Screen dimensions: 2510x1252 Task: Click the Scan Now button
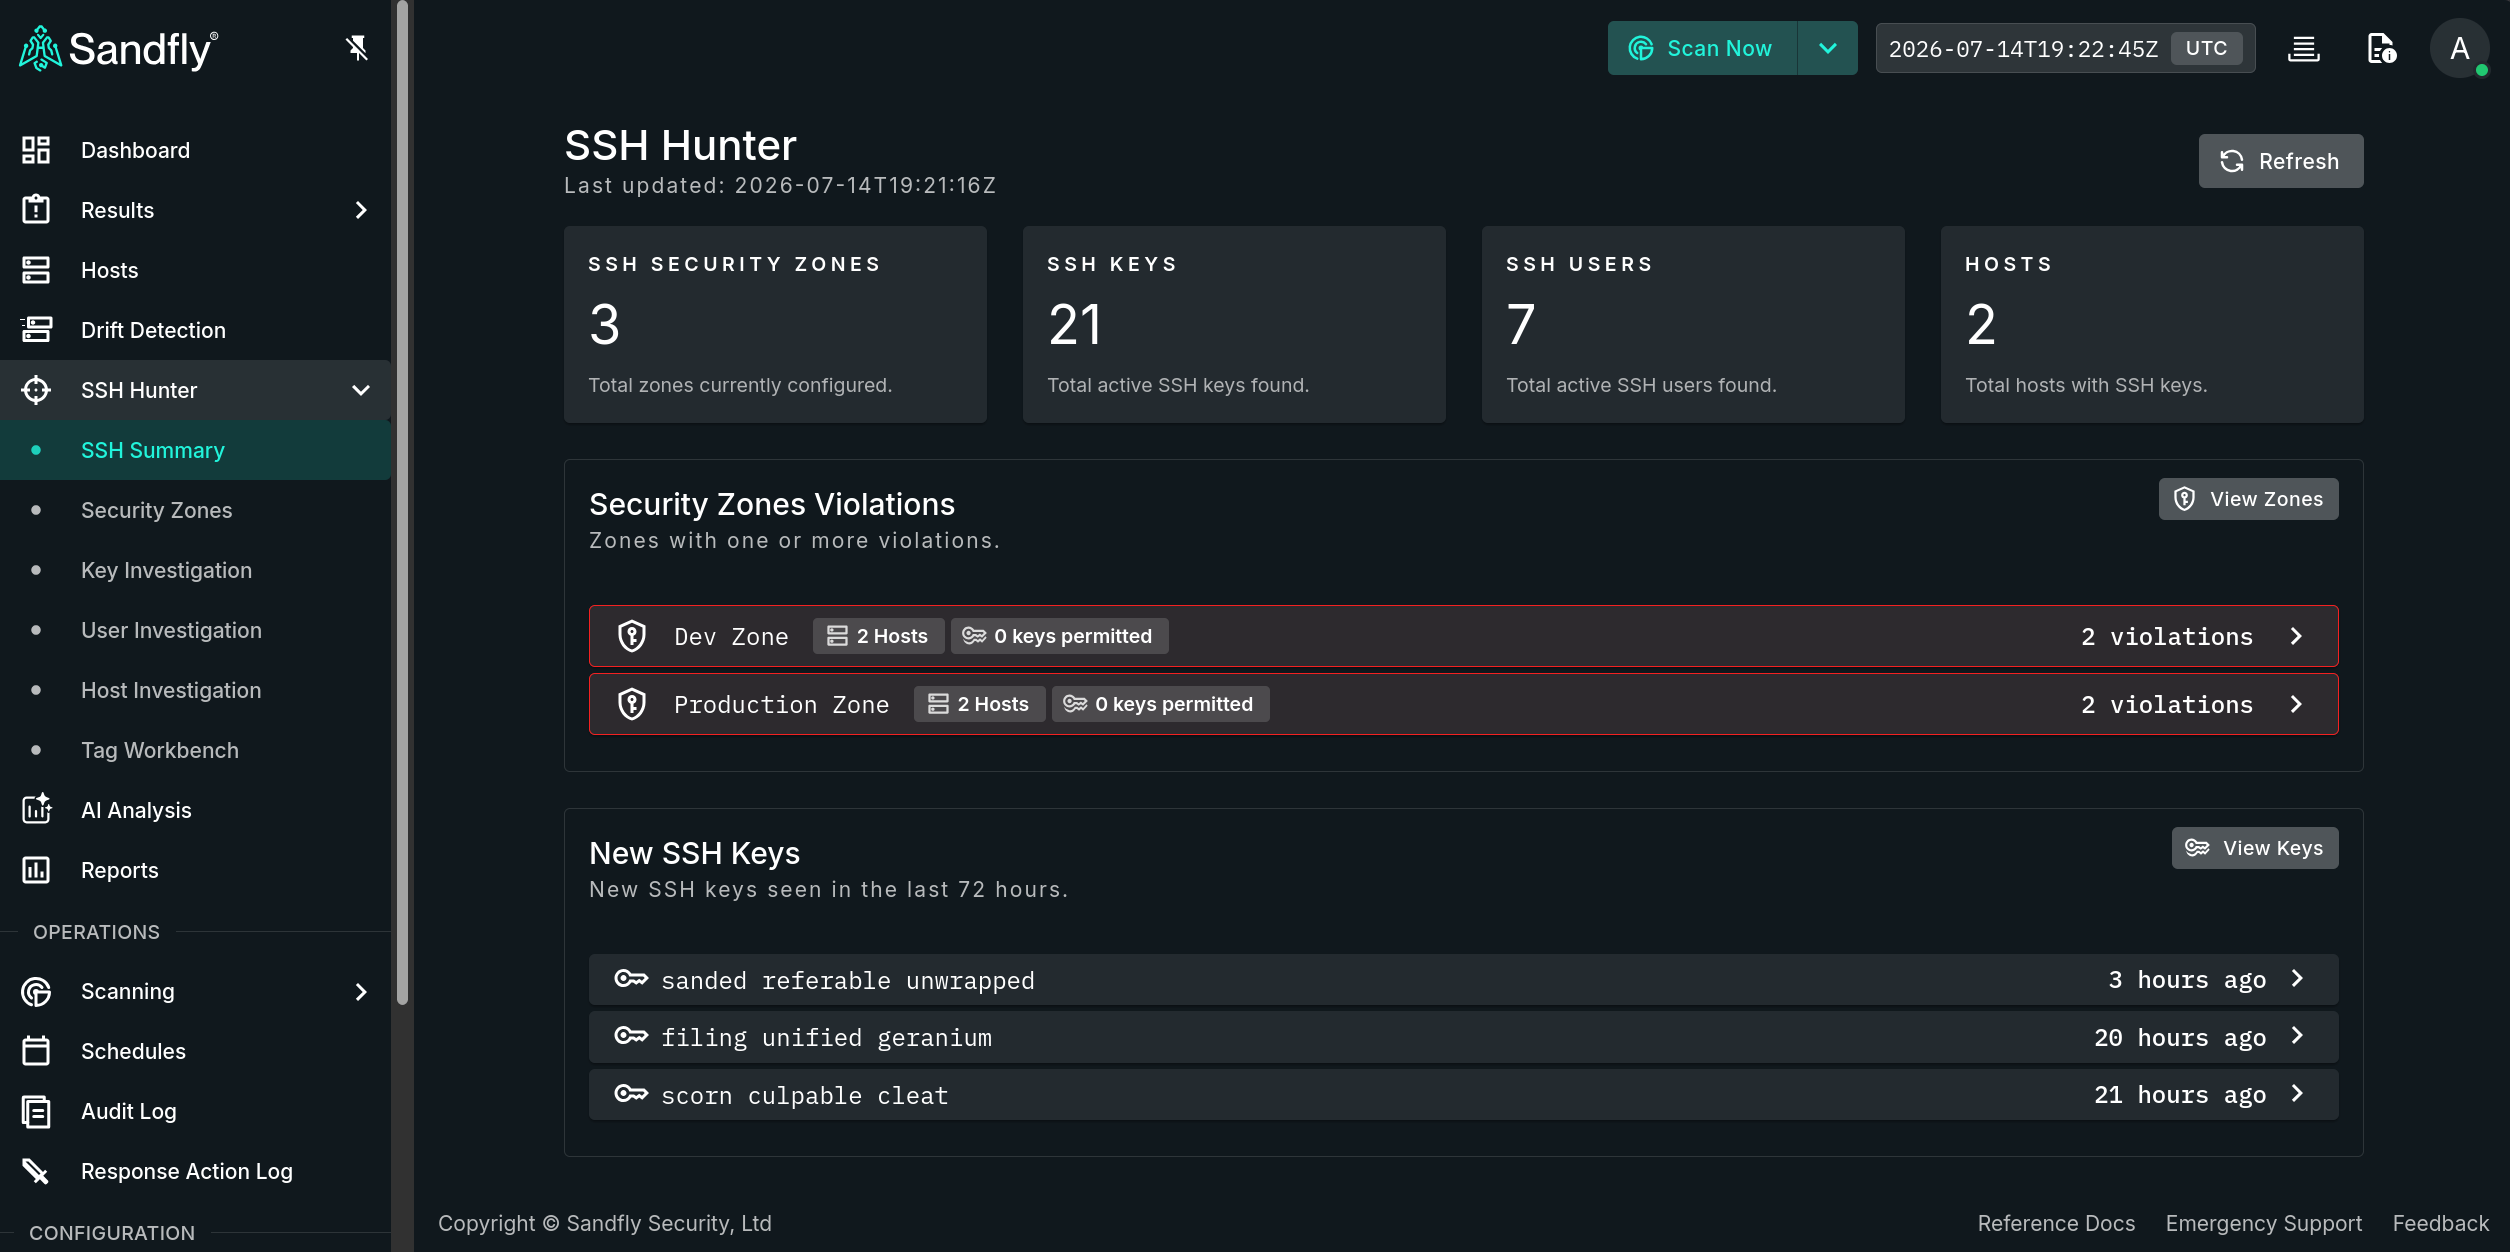pos(1702,48)
